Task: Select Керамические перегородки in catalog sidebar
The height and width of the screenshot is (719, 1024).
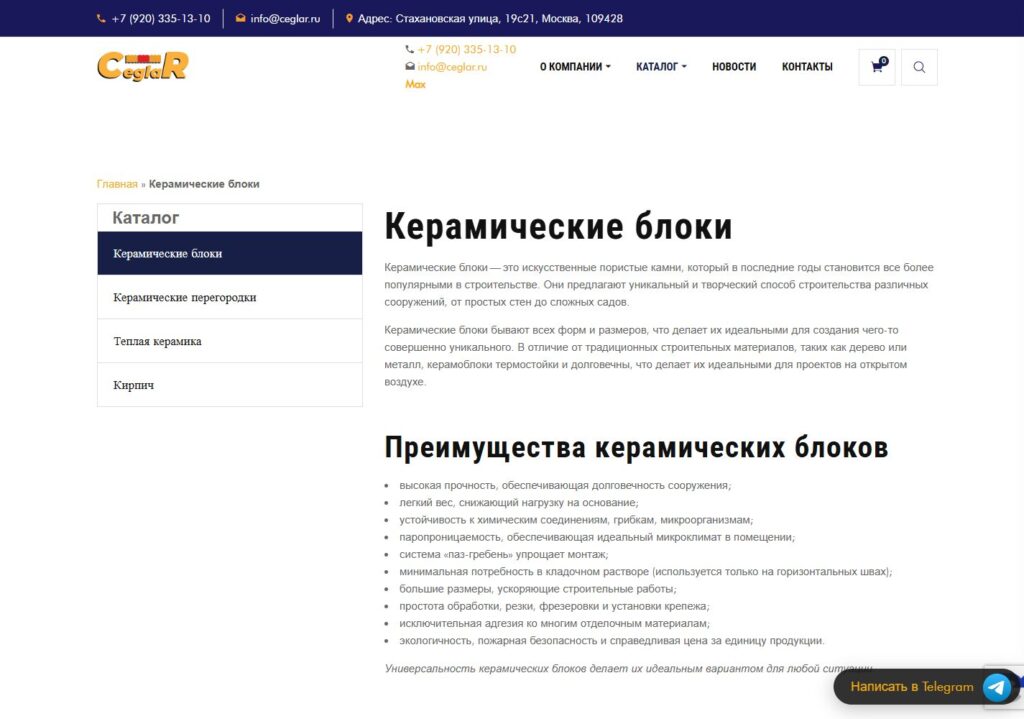Action: tap(230, 297)
